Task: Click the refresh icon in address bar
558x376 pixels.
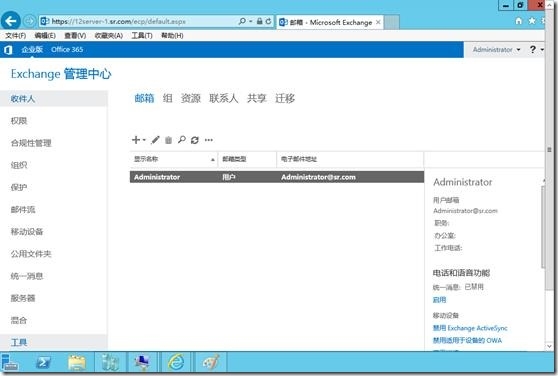Action: (269, 21)
